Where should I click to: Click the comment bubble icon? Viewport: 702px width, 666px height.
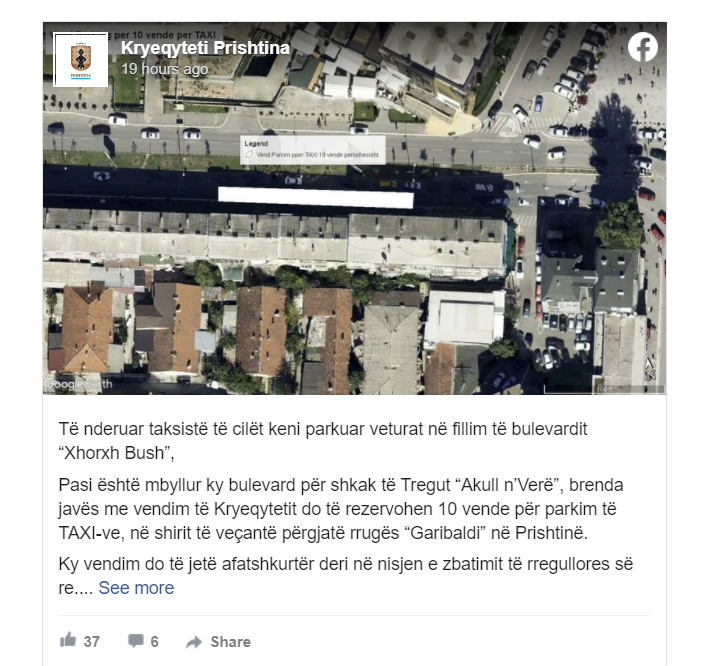coord(136,640)
